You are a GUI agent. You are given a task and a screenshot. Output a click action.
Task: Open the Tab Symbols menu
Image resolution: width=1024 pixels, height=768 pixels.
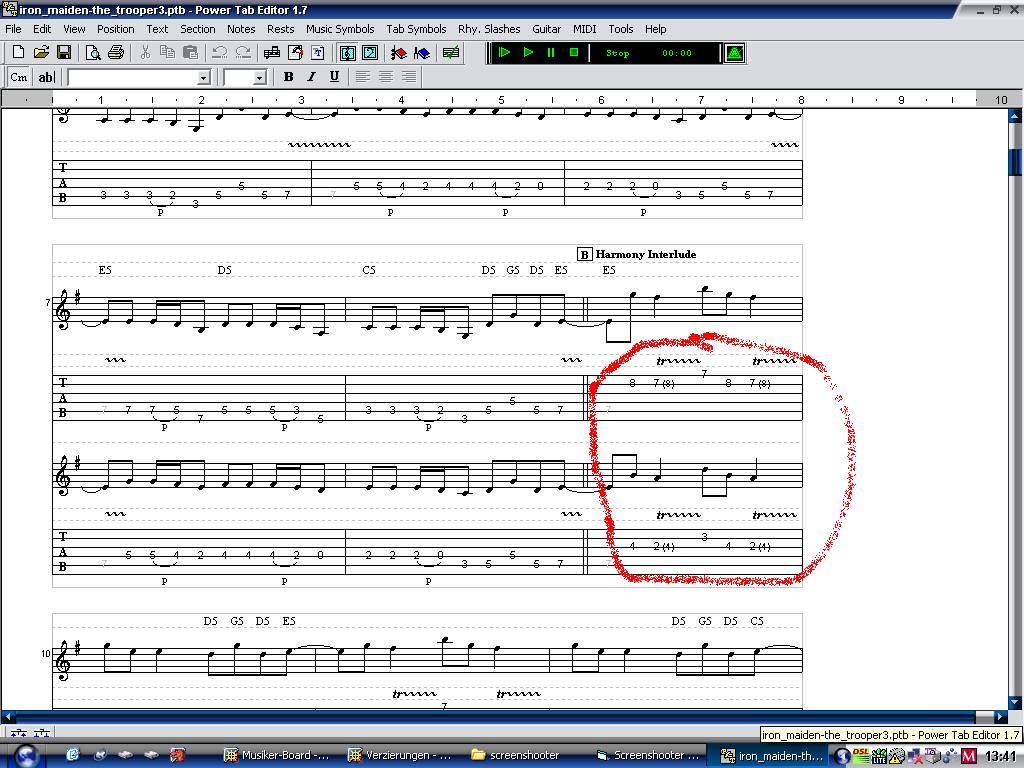click(416, 29)
